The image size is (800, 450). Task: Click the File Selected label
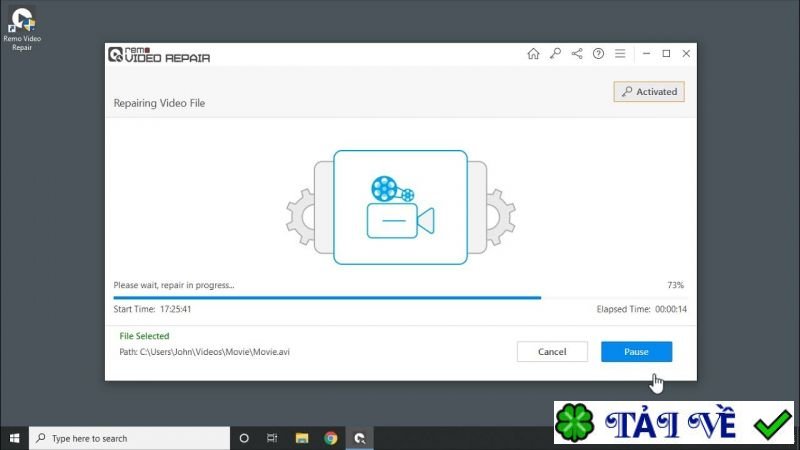point(144,336)
